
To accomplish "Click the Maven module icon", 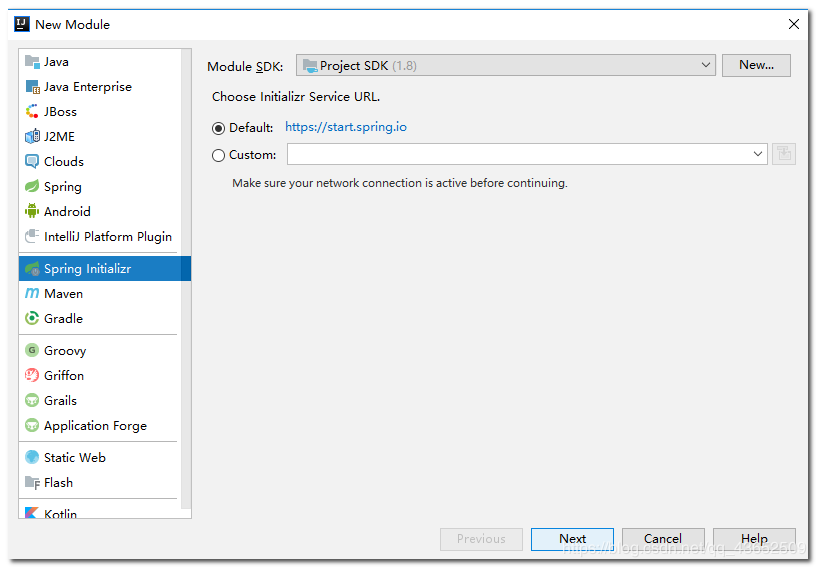I will pos(32,294).
